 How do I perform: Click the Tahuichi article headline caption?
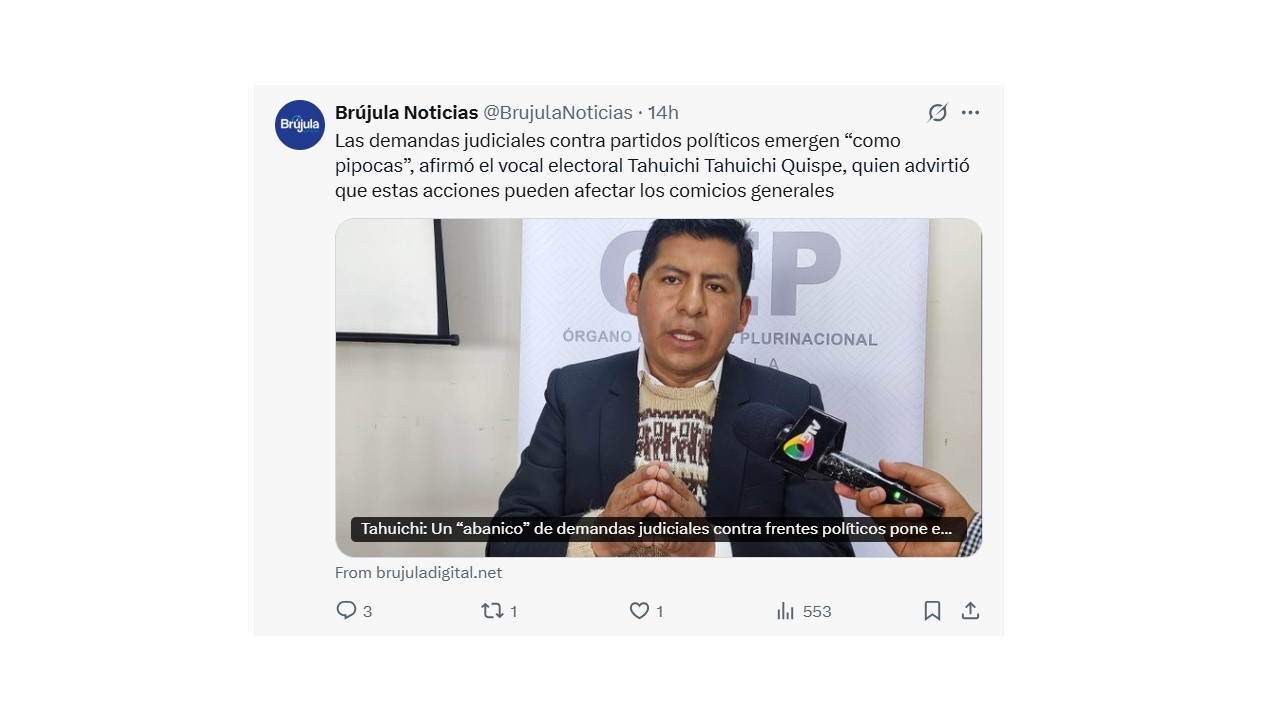tap(657, 529)
